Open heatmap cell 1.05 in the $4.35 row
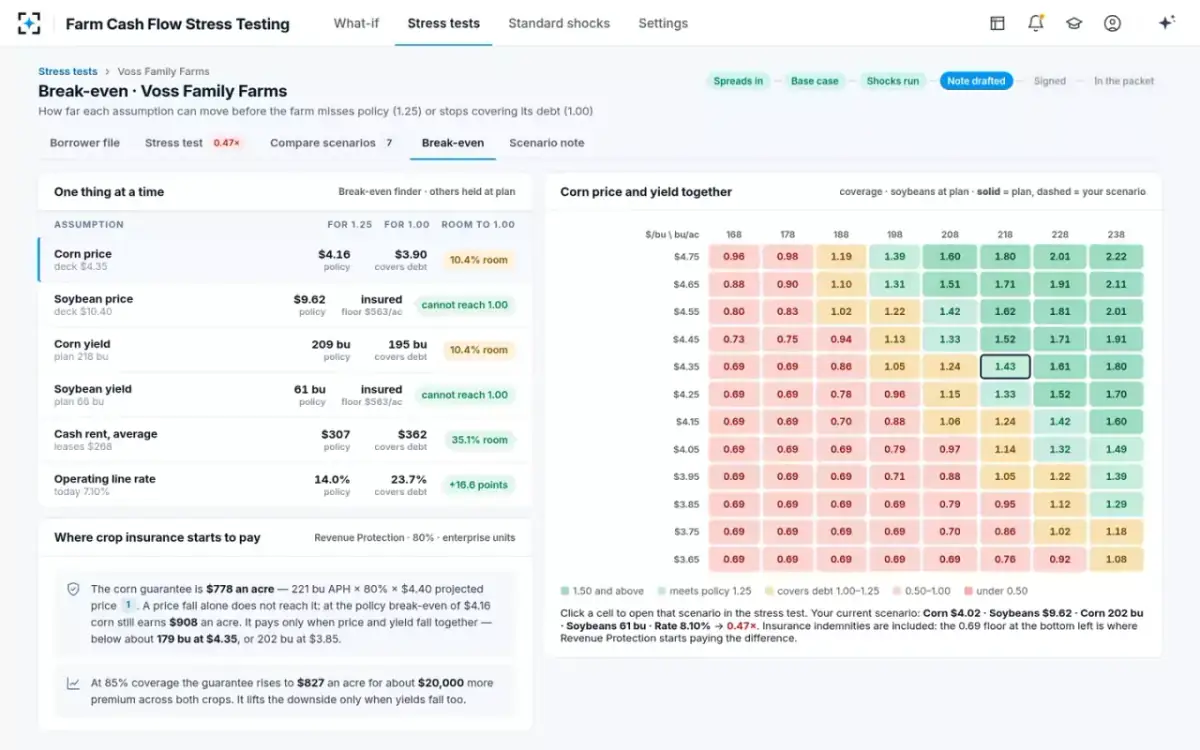 (x=895, y=367)
